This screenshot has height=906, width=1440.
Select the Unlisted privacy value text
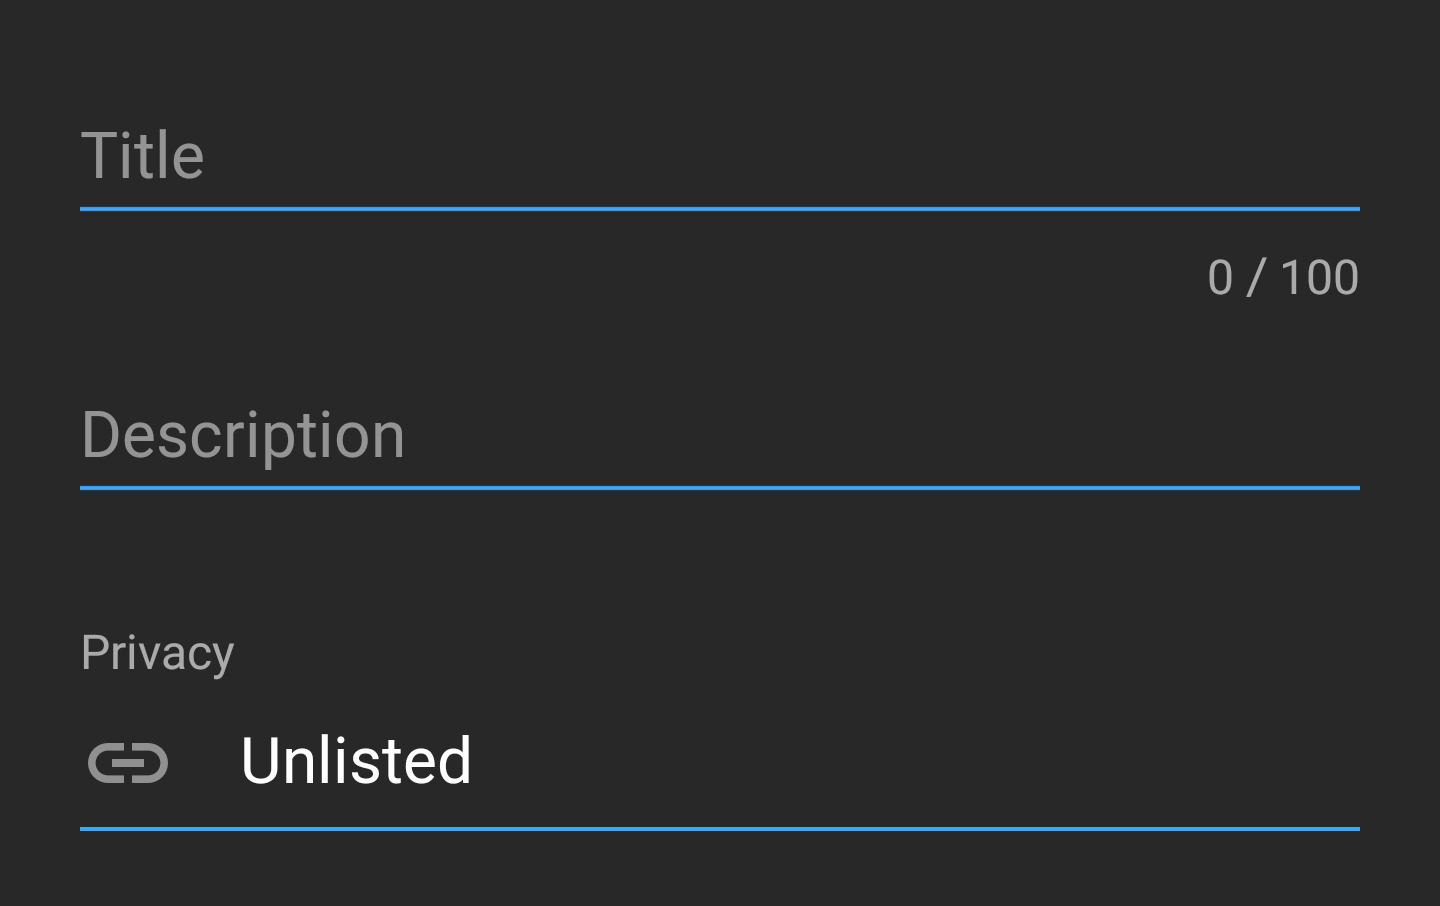tap(356, 761)
